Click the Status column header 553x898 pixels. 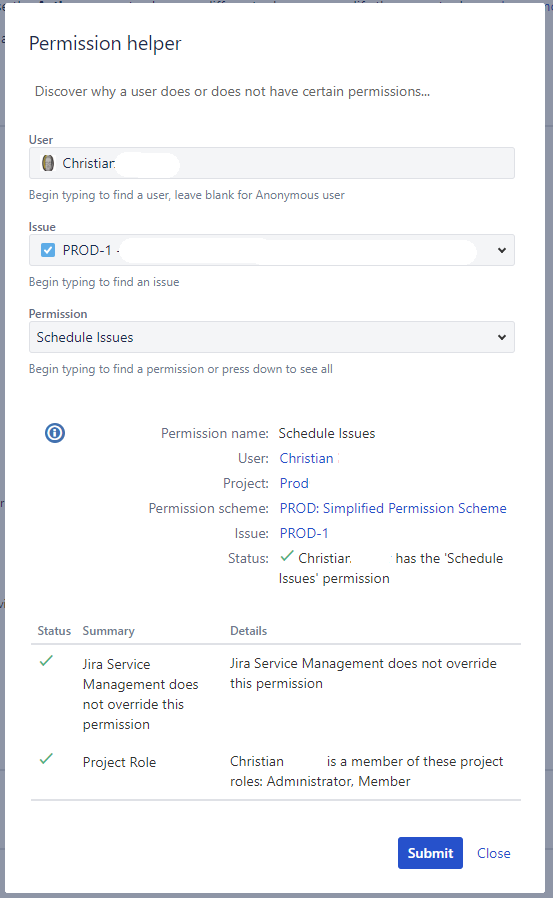[x=54, y=631]
